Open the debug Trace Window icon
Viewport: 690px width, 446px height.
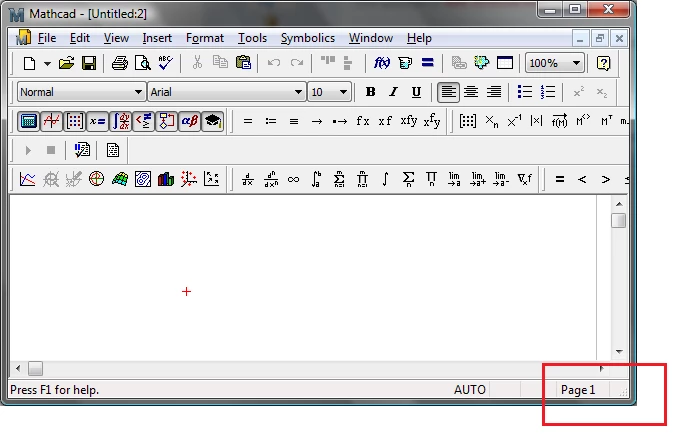click(113, 150)
